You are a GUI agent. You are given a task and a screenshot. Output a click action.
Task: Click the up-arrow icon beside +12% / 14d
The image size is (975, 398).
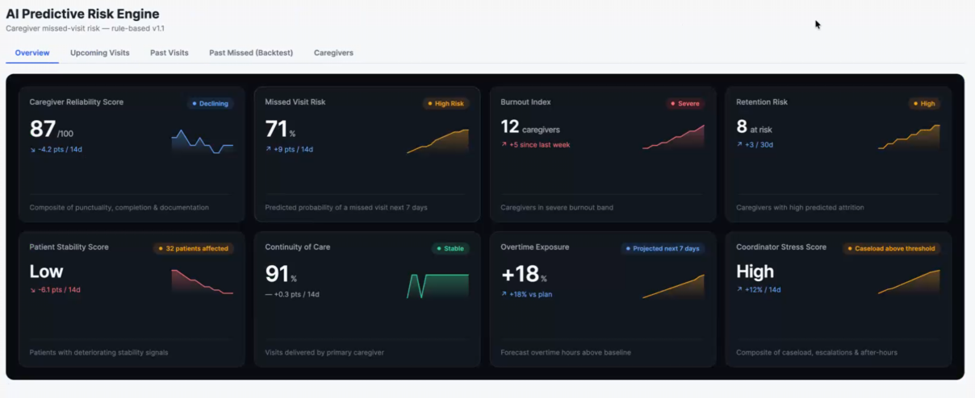739,289
